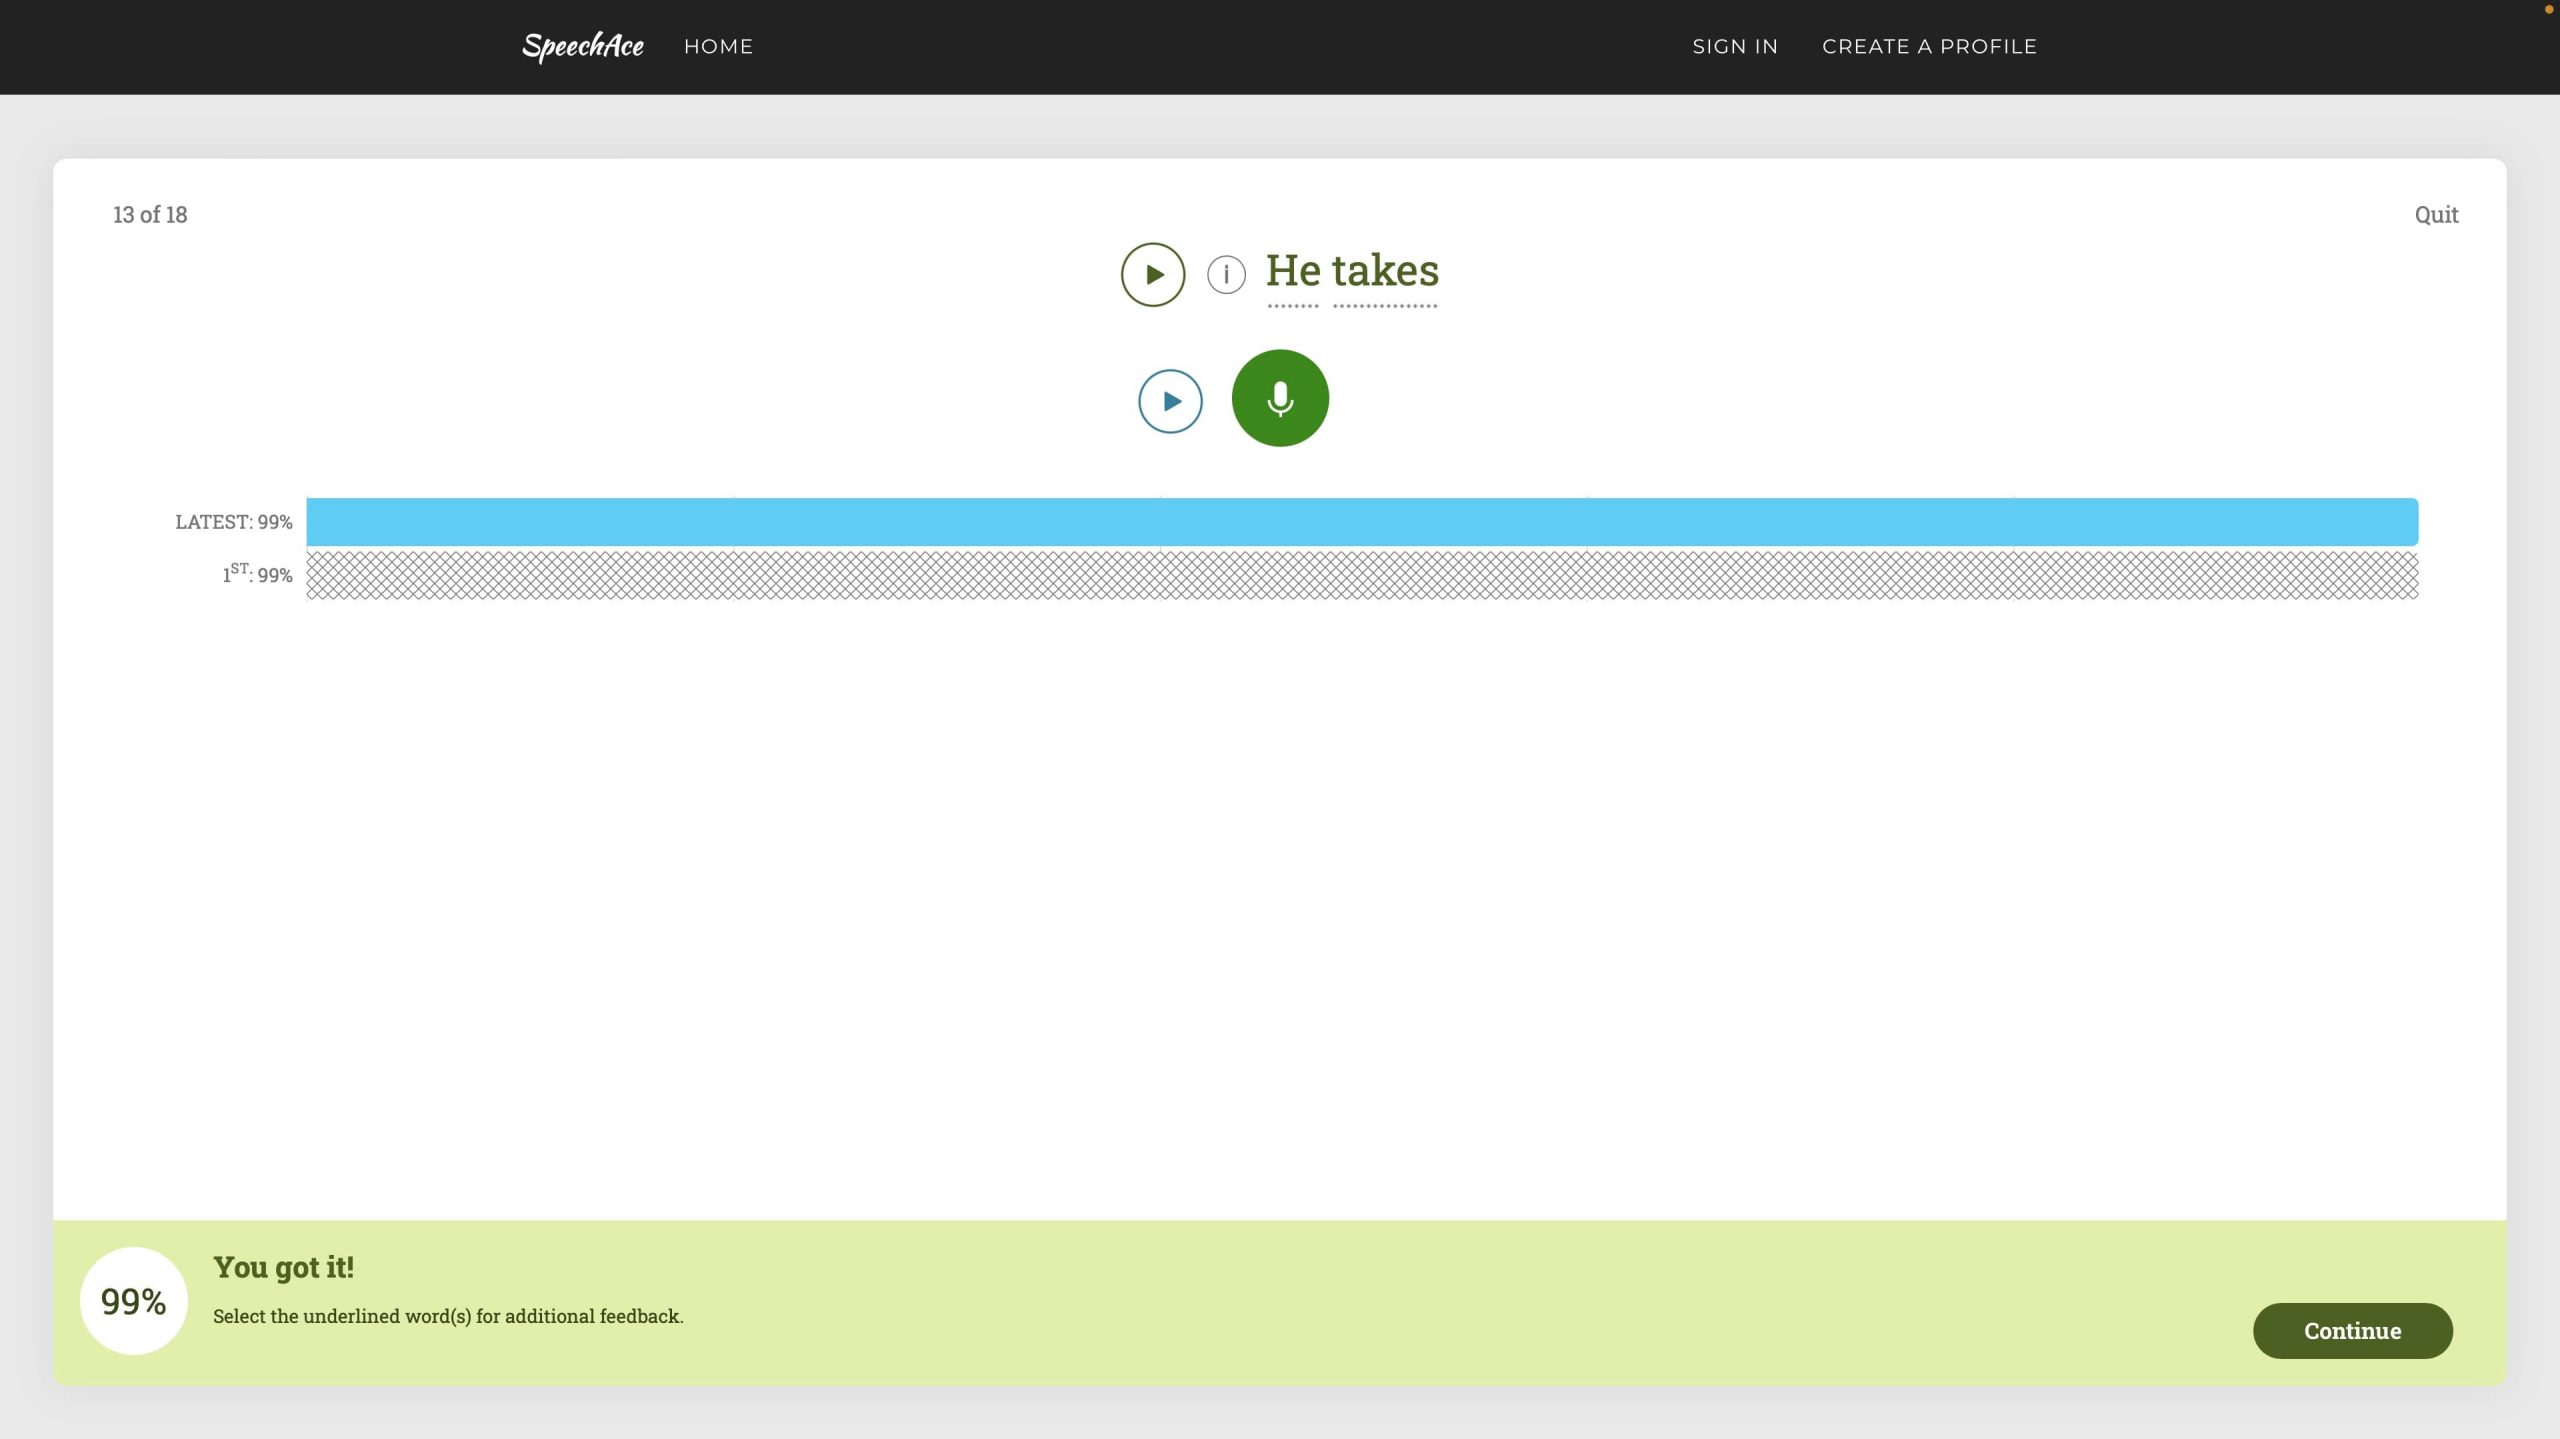Image resolution: width=2560 pixels, height=1439 pixels.
Task: Open the HOME menu item
Action: pos(718,46)
